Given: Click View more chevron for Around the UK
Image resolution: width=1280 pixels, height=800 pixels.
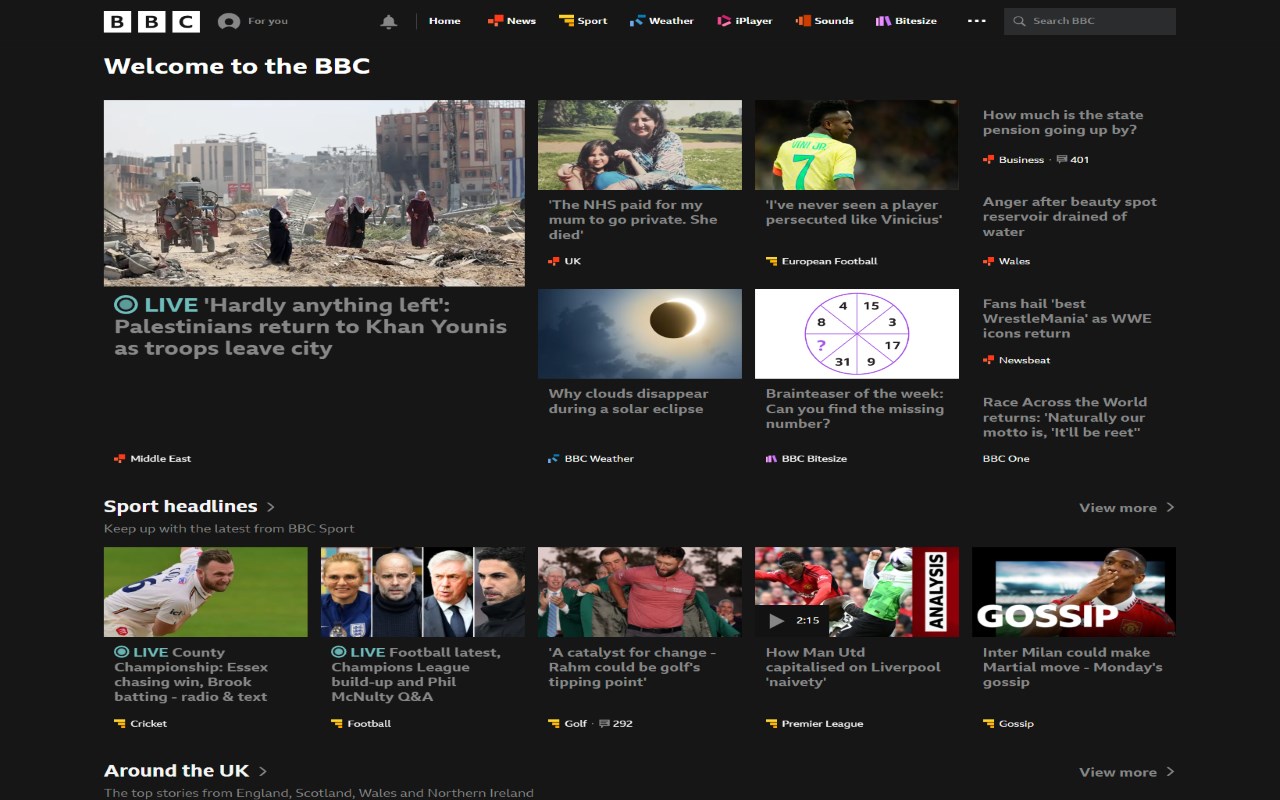Looking at the screenshot, I should click(x=1171, y=772).
